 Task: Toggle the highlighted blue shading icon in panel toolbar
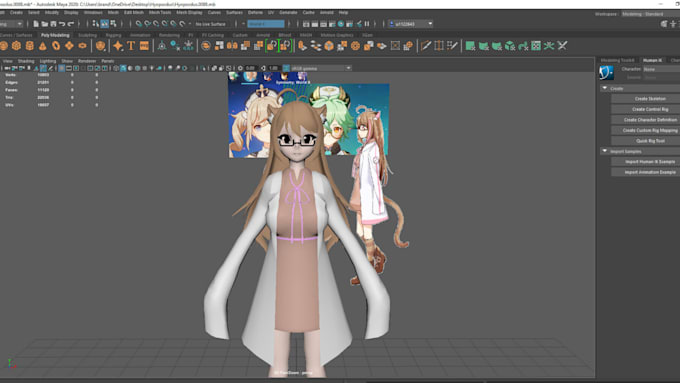123,68
